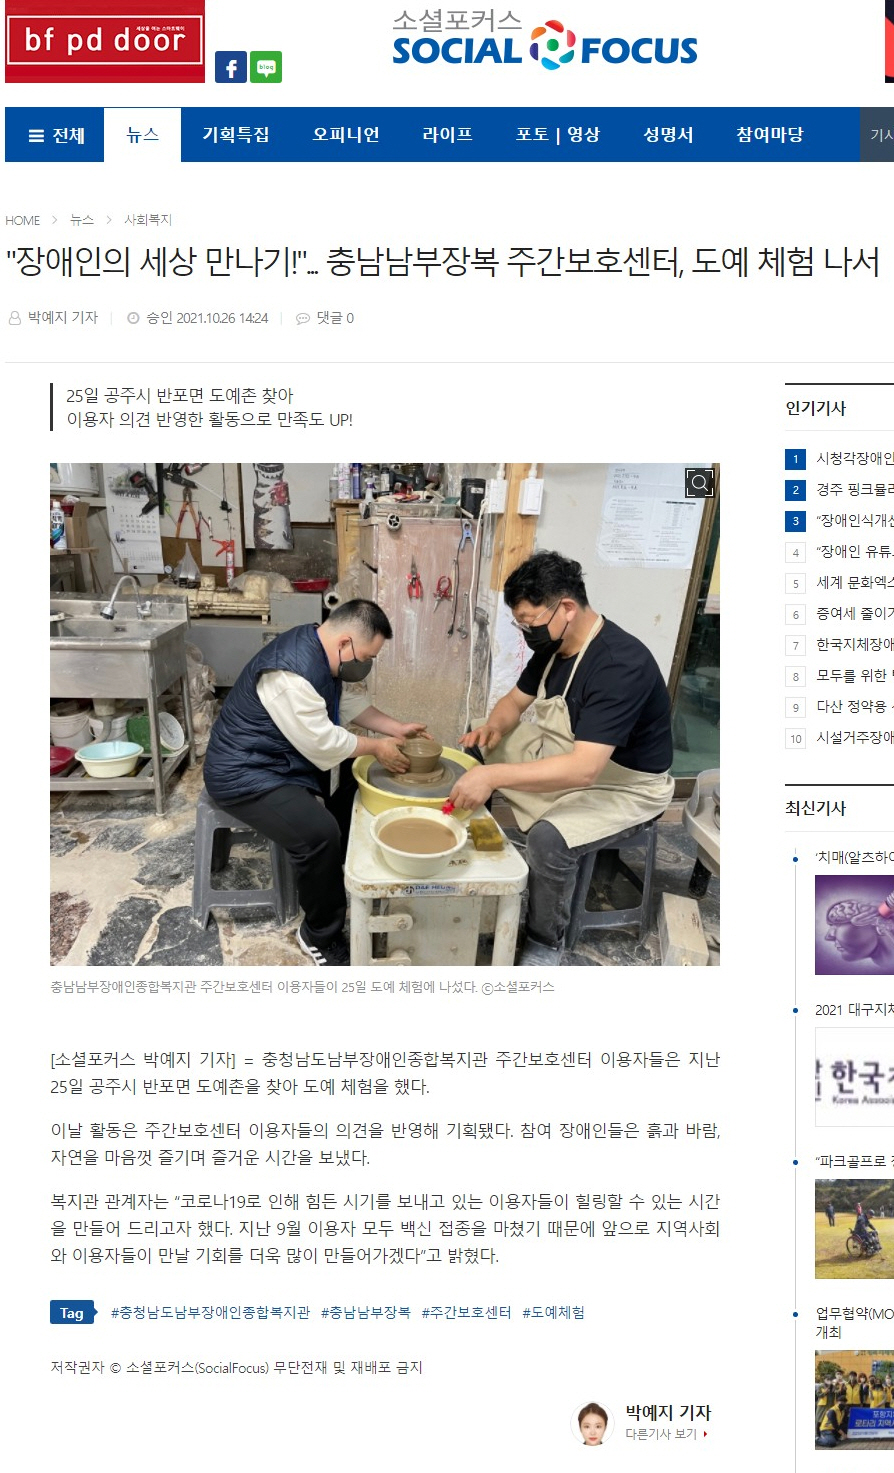Open the green blog icon link

[266, 67]
